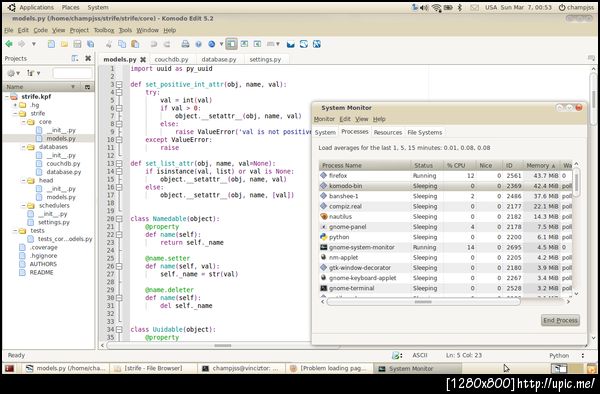Image resolution: width=600 pixels, height=394 pixels.
Task: Click the Projects search input field
Action: tap(72, 73)
